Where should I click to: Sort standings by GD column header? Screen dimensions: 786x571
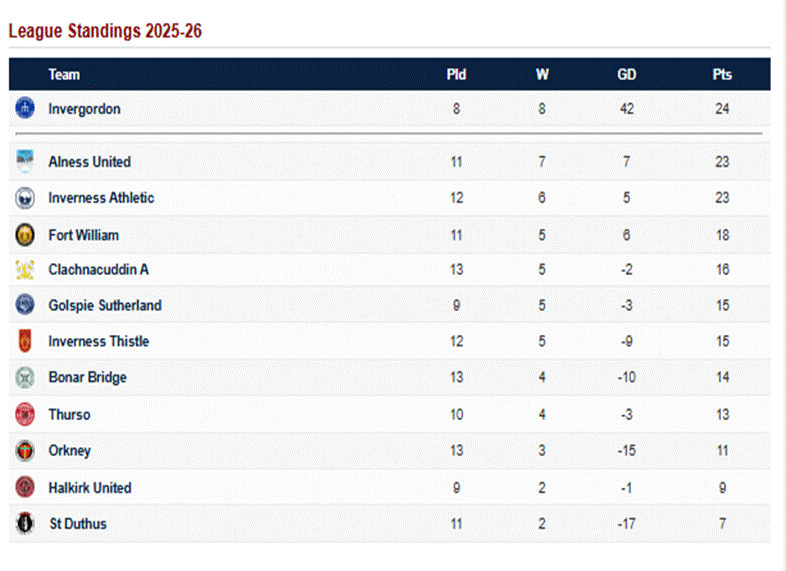(627, 75)
